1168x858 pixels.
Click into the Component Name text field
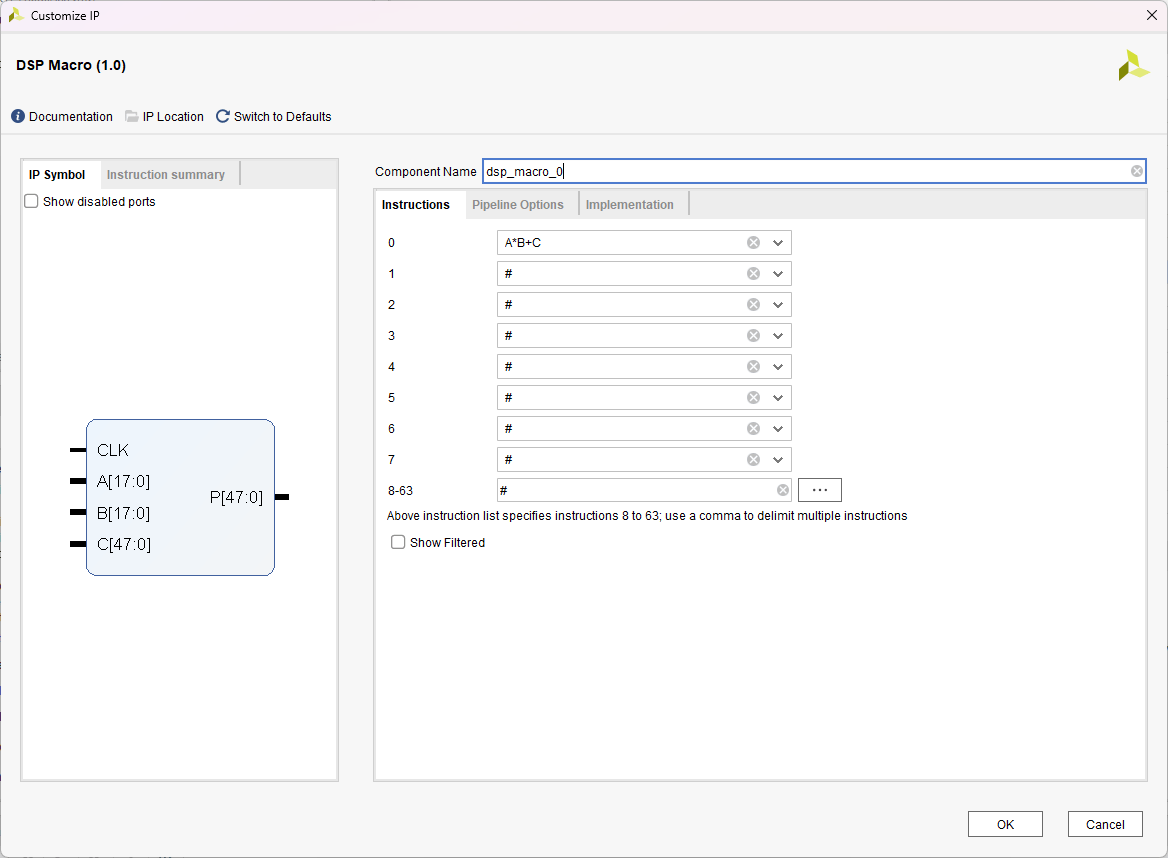(x=800, y=171)
